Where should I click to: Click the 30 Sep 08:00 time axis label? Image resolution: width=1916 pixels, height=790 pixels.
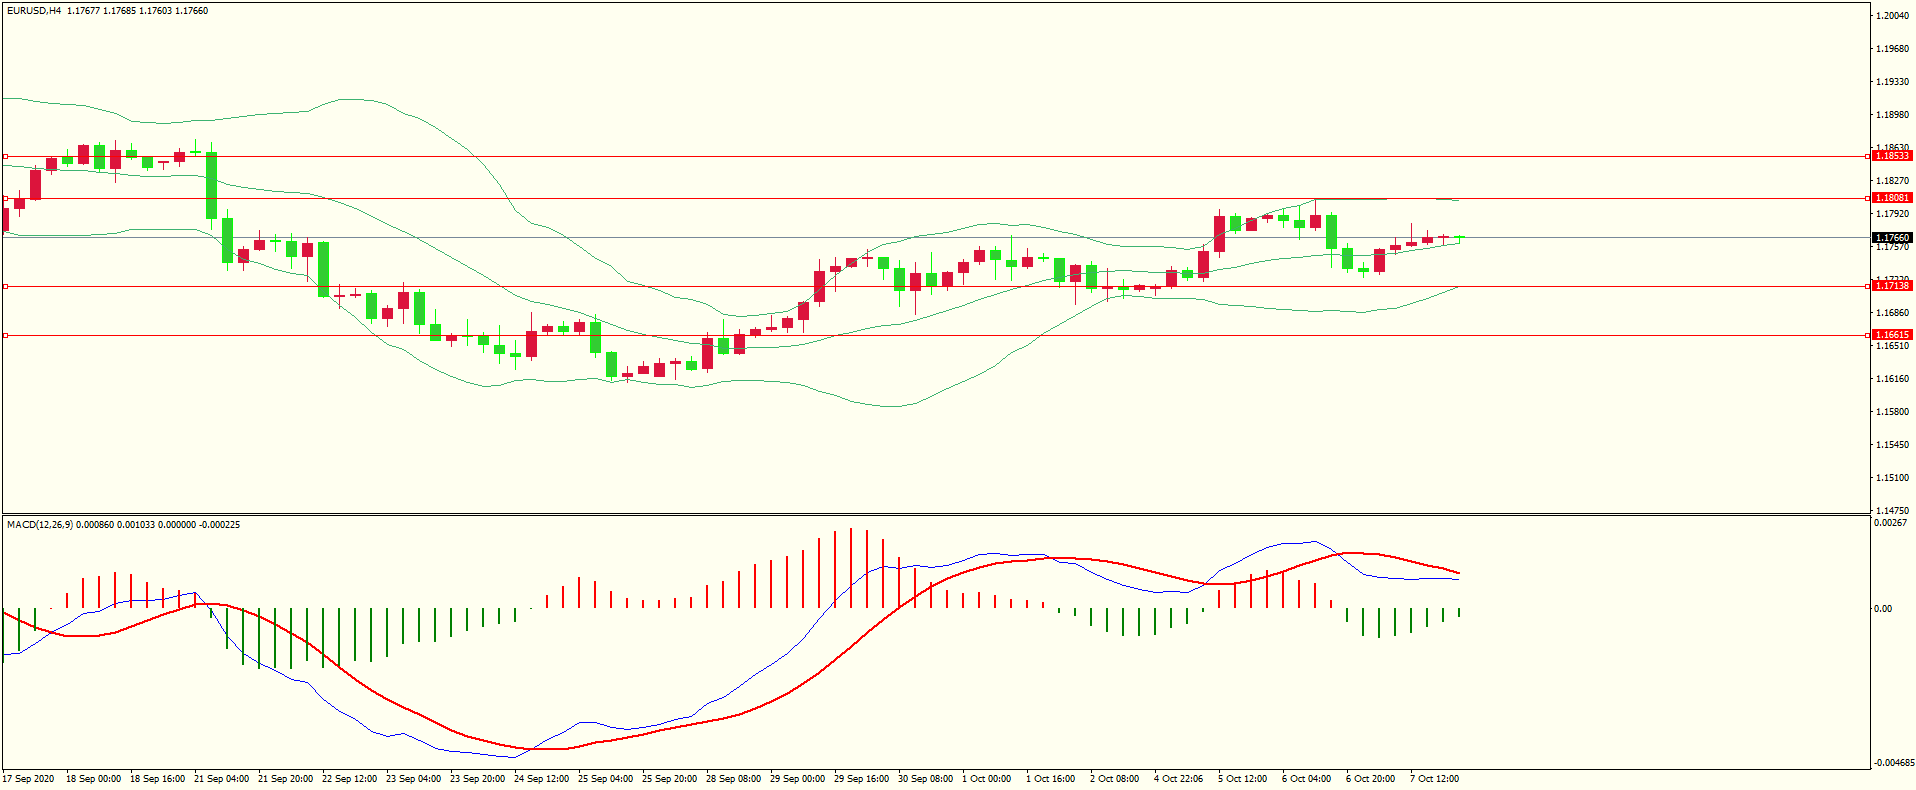coord(926,779)
